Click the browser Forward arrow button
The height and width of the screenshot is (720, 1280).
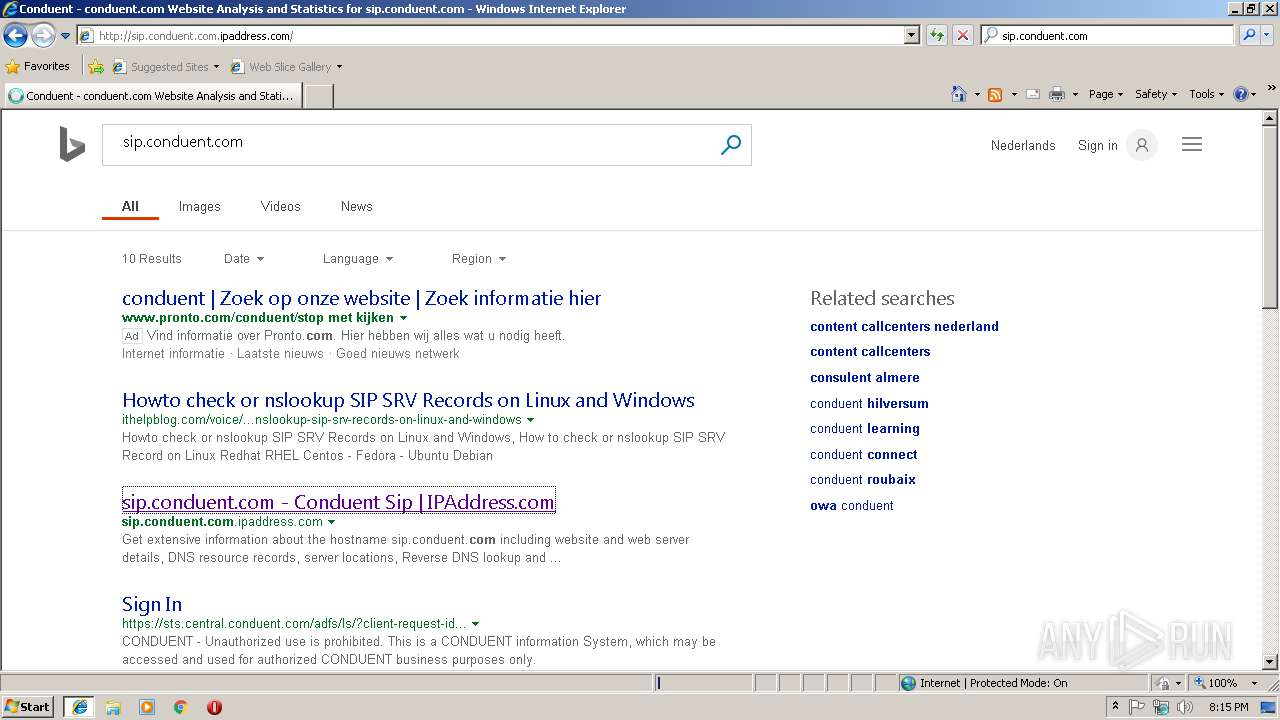43,35
